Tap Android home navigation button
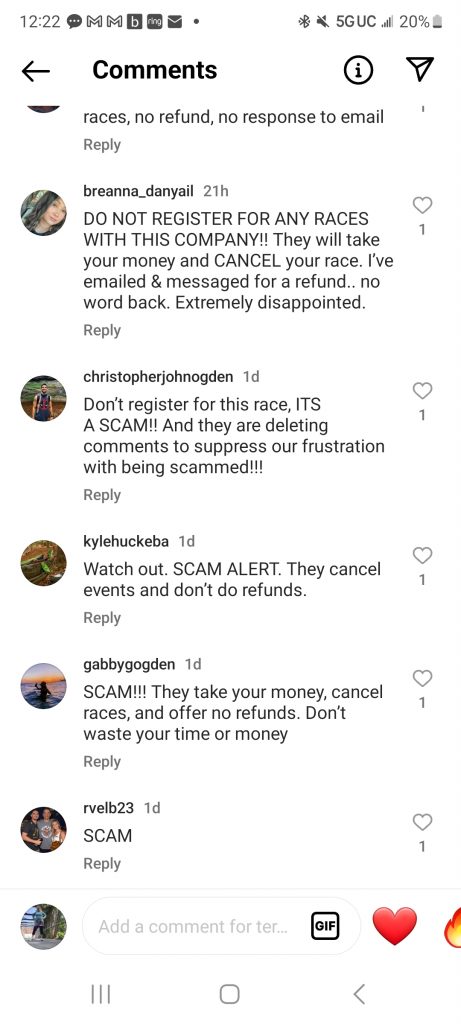This screenshot has height=1024, width=461. 229,994
